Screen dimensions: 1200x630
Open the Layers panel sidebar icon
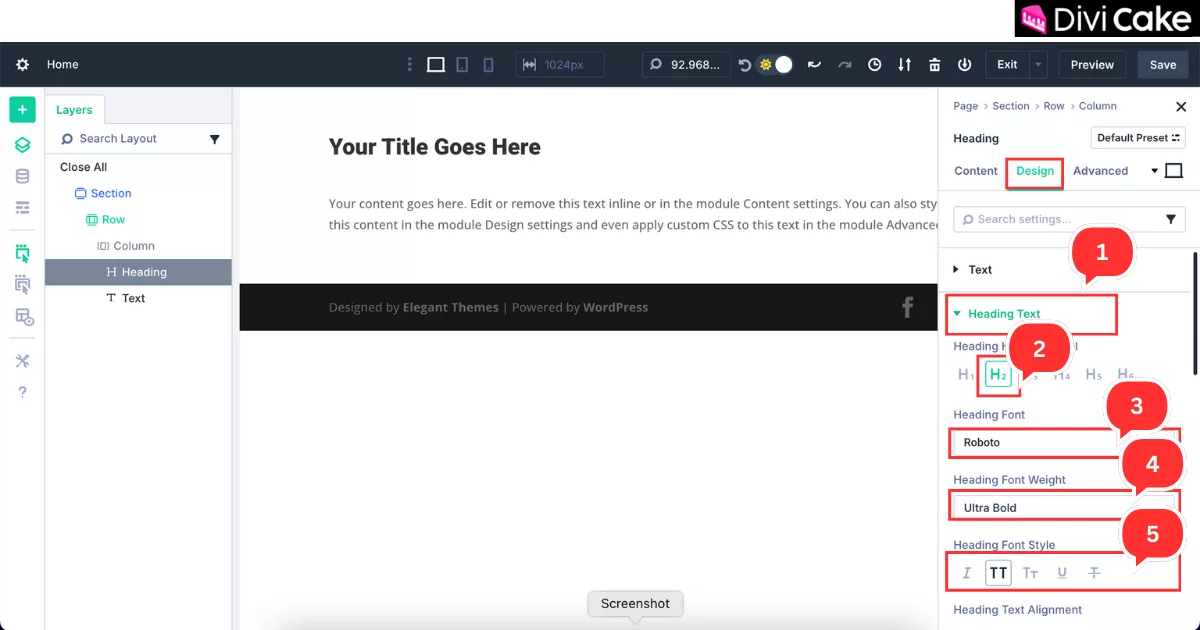(22, 145)
